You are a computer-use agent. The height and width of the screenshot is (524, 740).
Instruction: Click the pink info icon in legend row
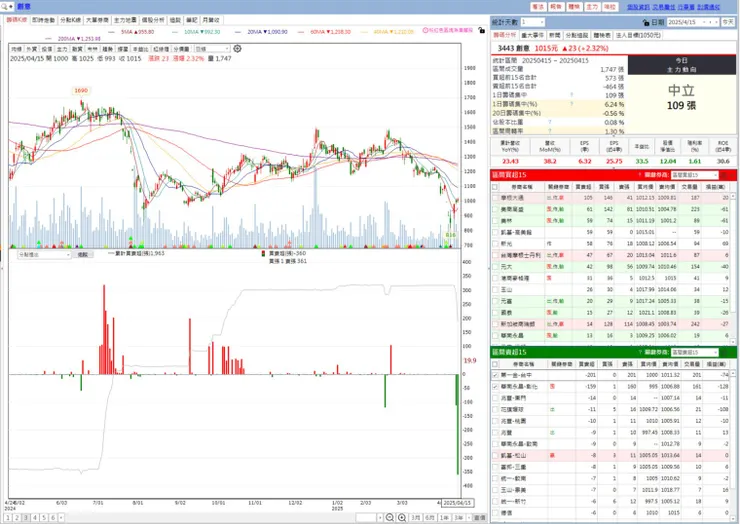[425, 30]
